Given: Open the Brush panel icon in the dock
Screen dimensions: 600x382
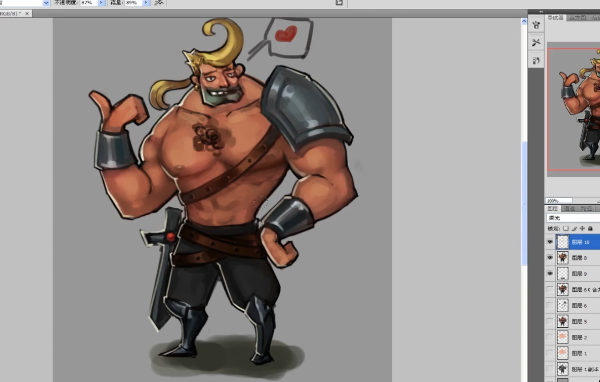Looking at the screenshot, I should click(x=536, y=25).
